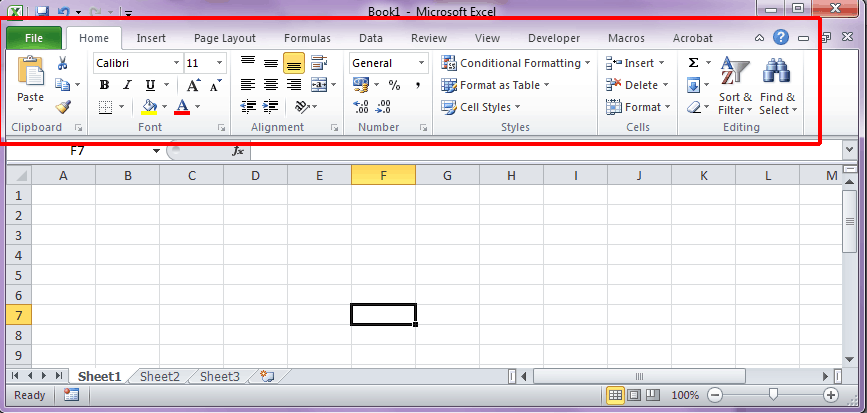This screenshot has width=867, height=413.
Task: Apply Comma Style
Action: tap(418, 85)
